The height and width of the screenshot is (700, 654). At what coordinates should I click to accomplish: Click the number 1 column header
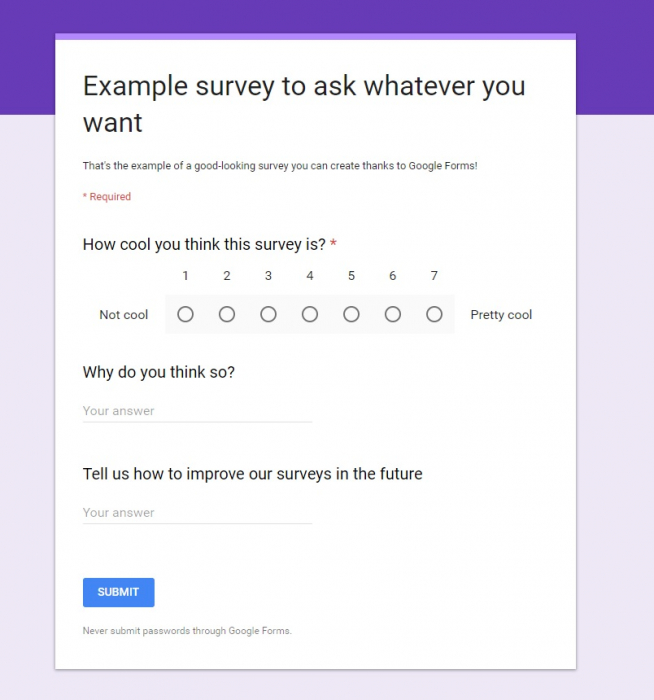185,276
